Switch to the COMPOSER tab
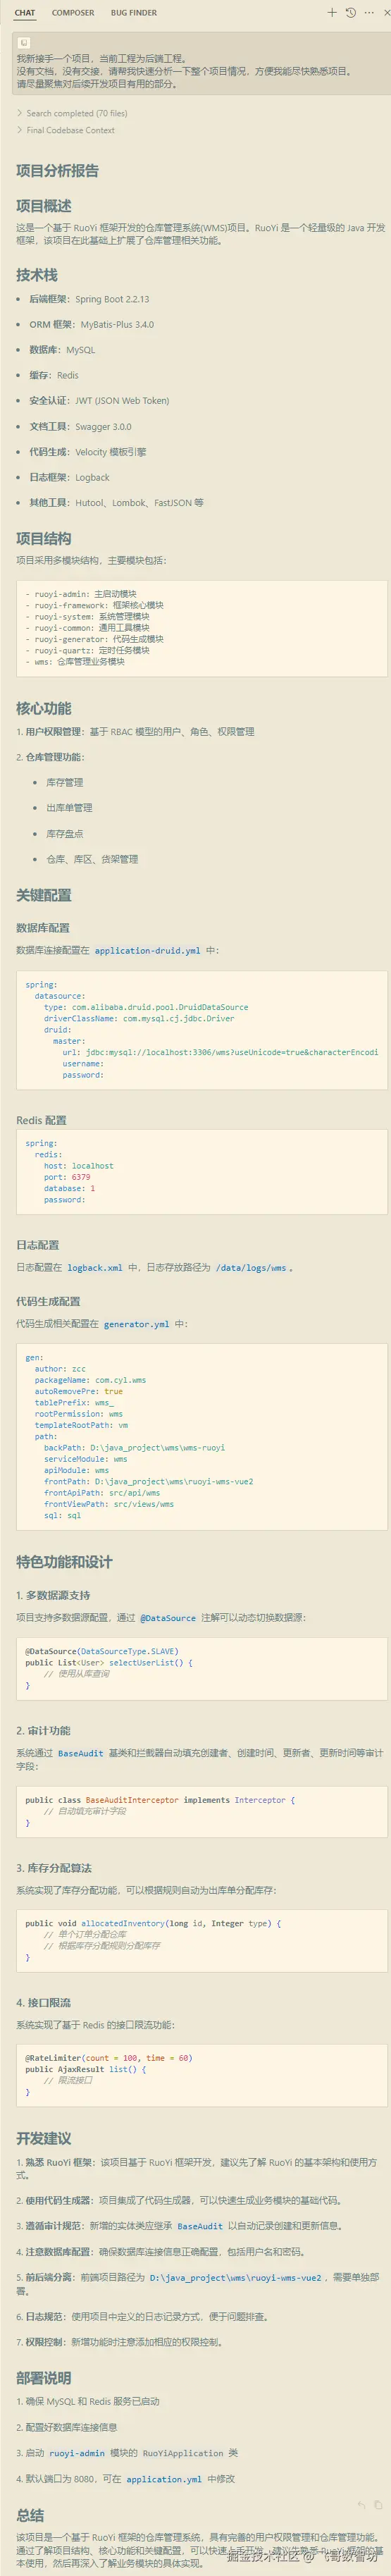391x2576 pixels. (x=73, y=13)
